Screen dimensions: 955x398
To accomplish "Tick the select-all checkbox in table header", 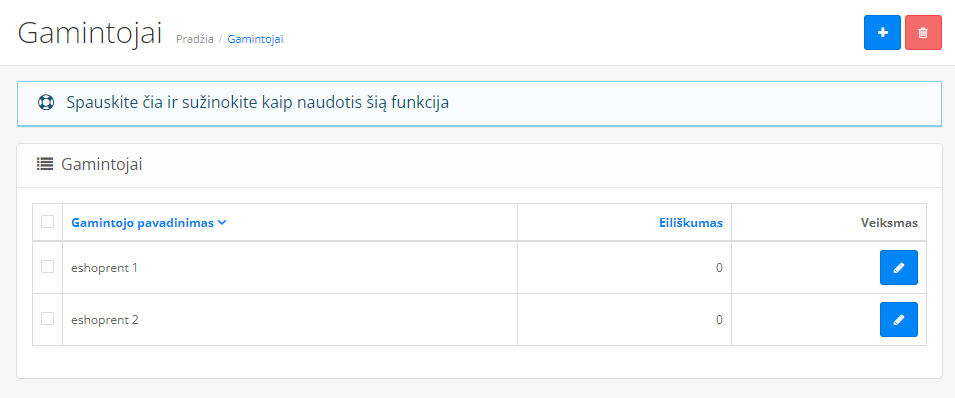I will tap(48, 222).
